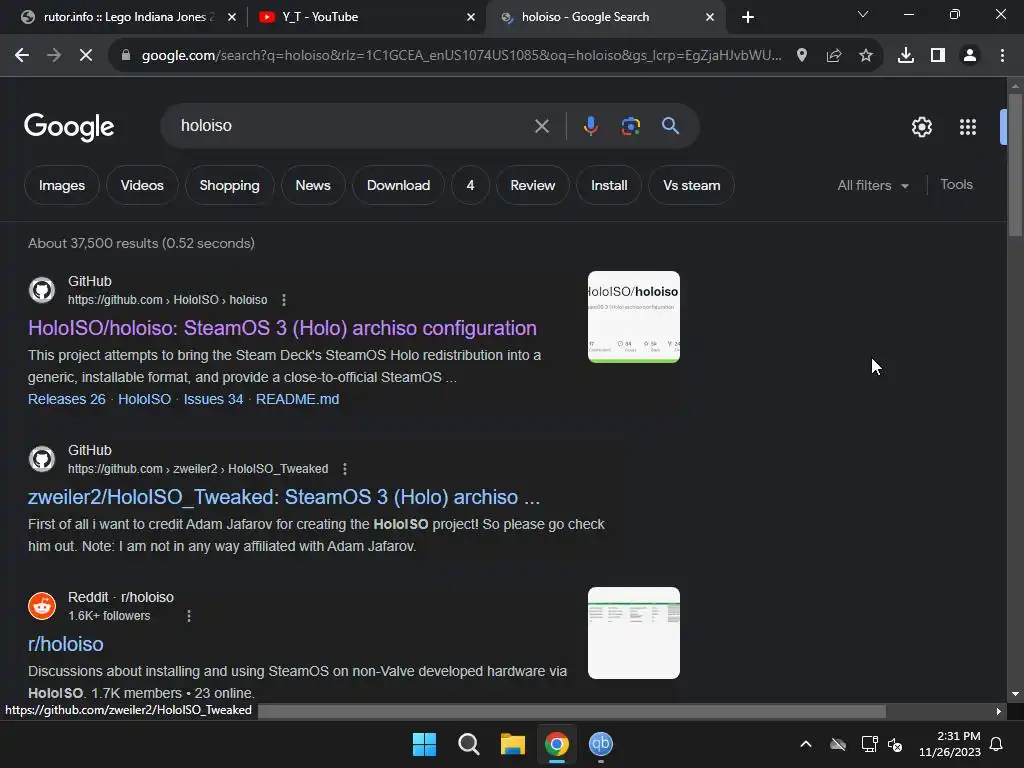Bookmark this tab with the star
Viewport: 1024px width, 768px height.
(866, 56)
